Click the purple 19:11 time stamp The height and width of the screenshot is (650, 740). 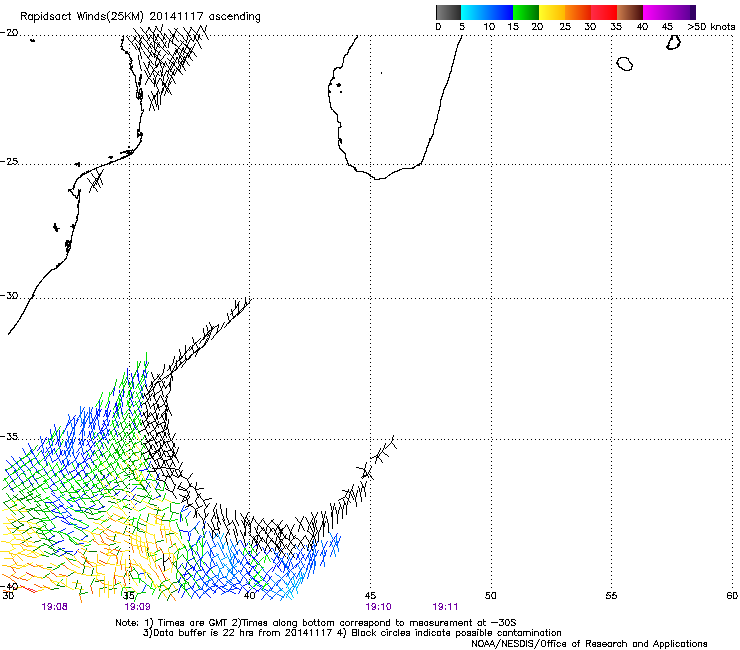[x=445, y=607]
